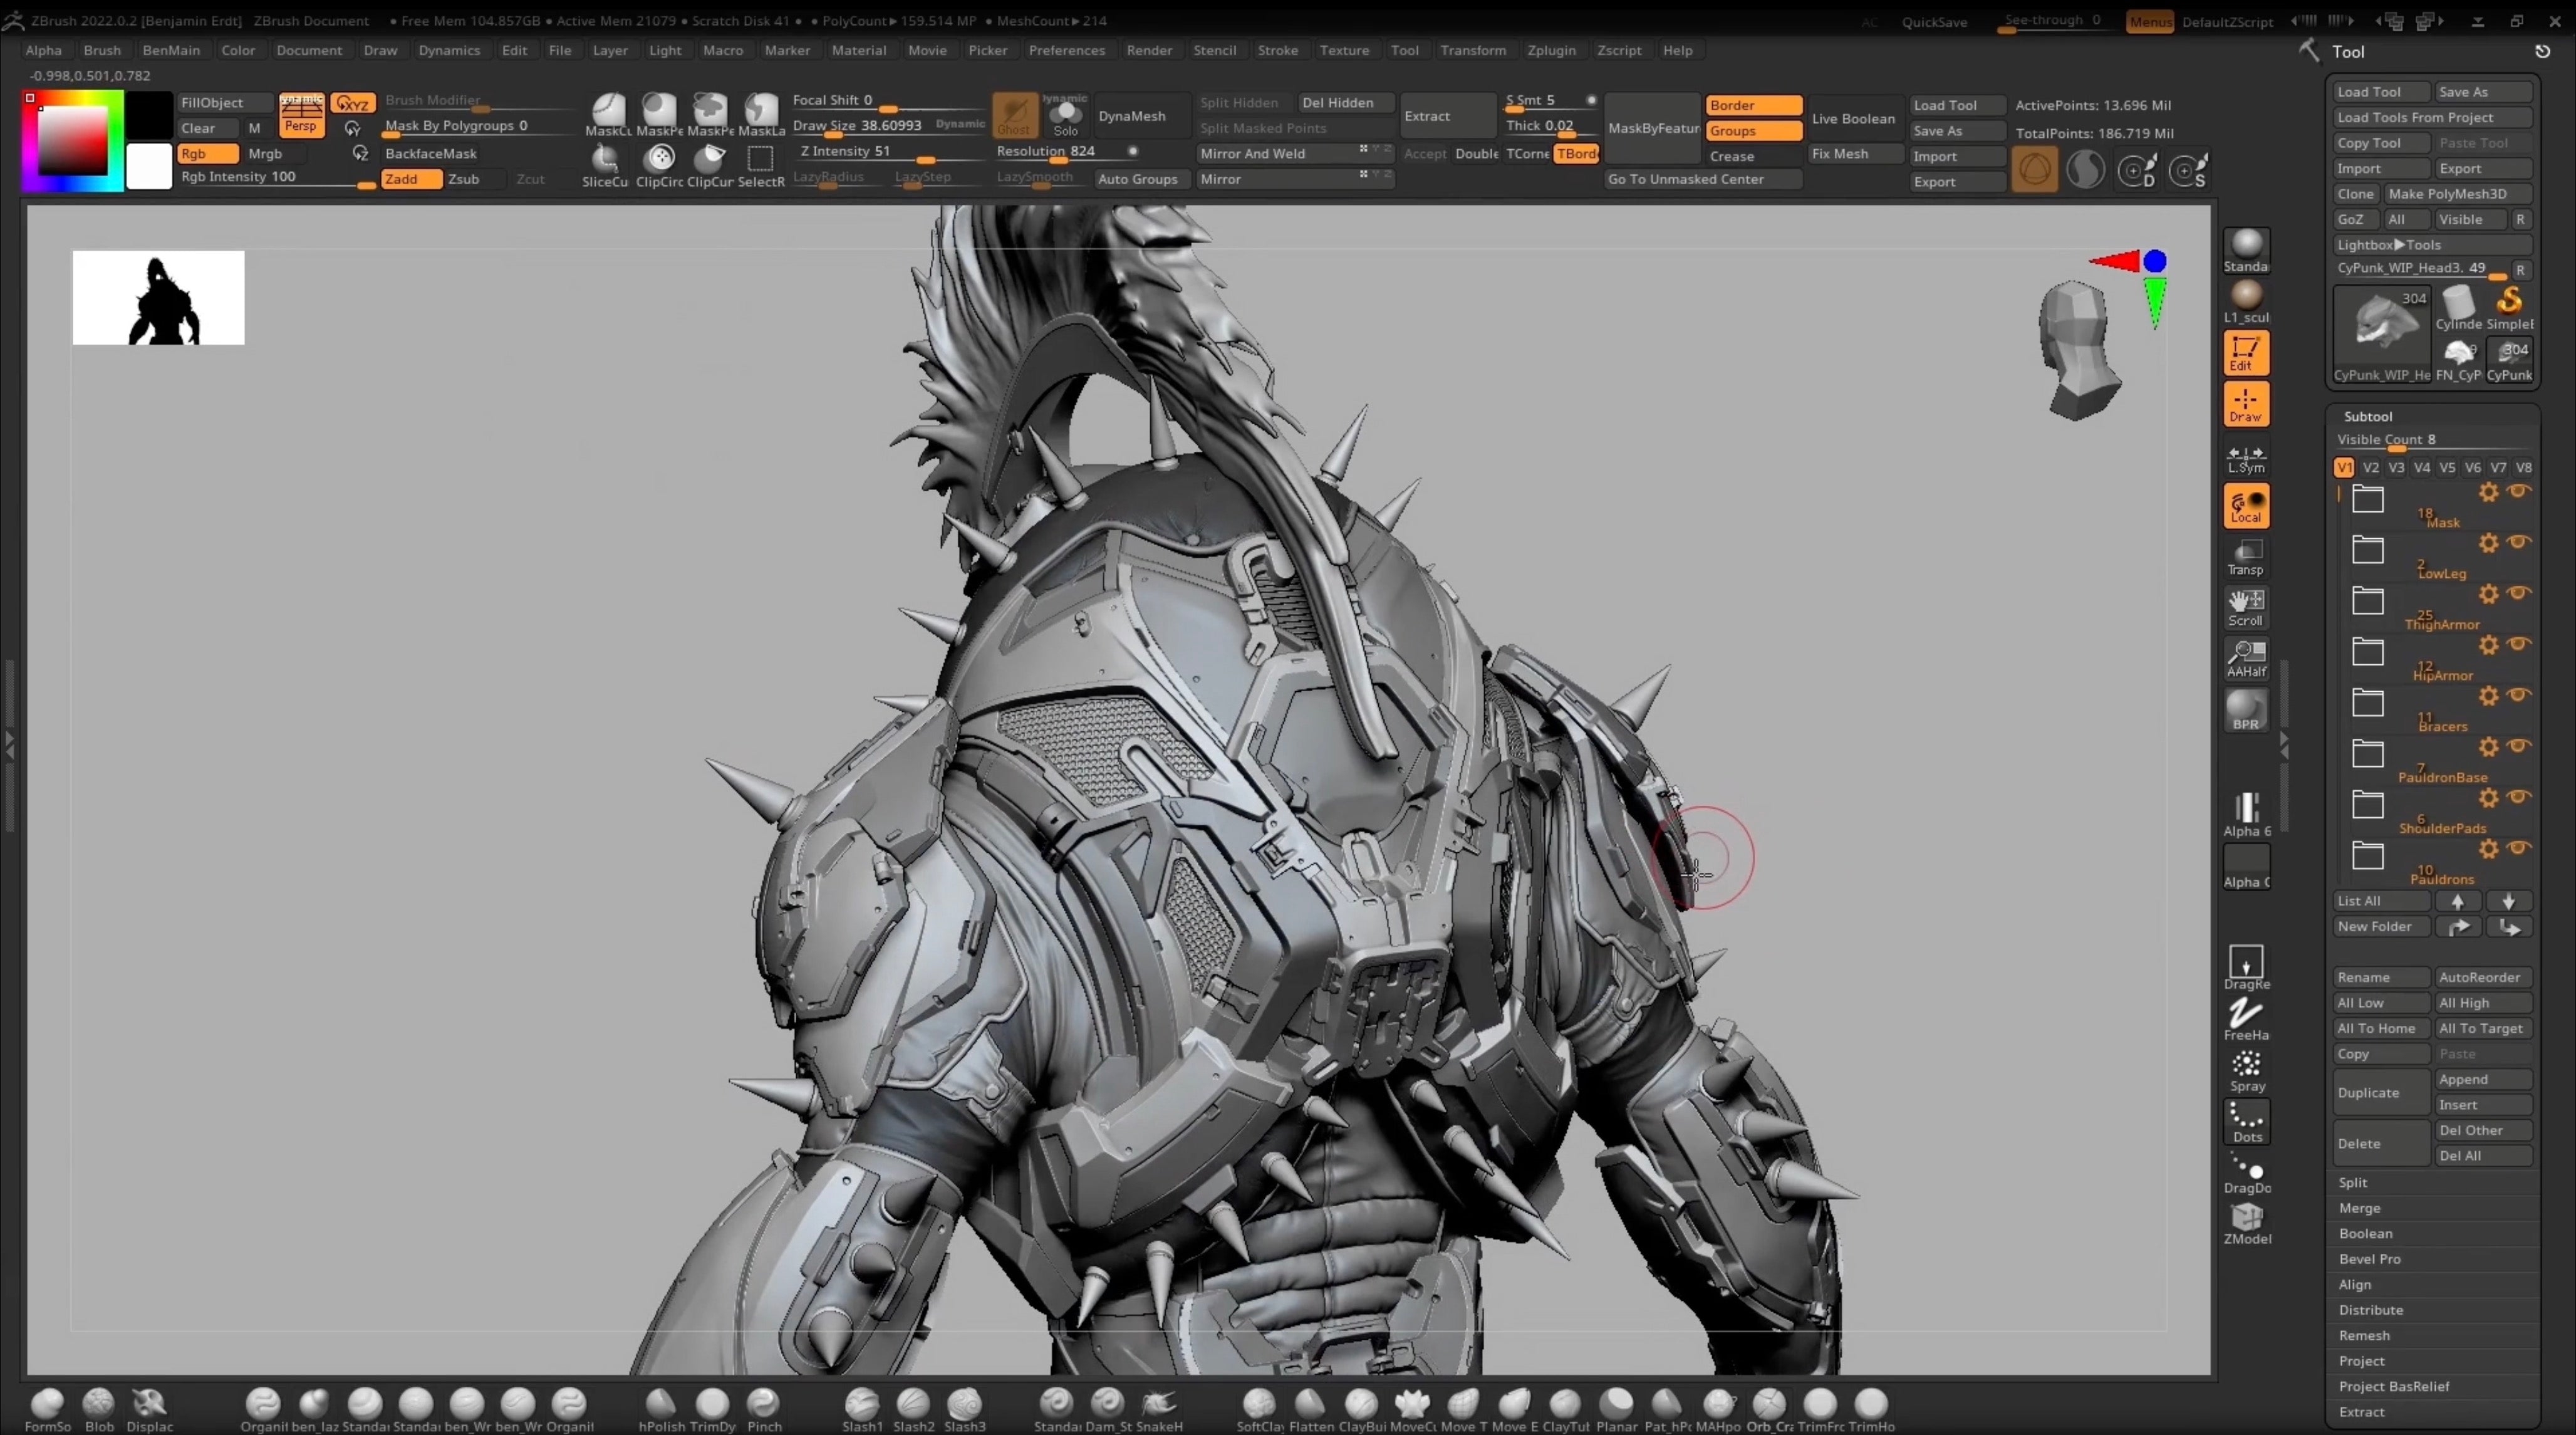Switch to V2 subtool visibility set
This screenshot has height=1435, width=2576.
coord(2370,467)
